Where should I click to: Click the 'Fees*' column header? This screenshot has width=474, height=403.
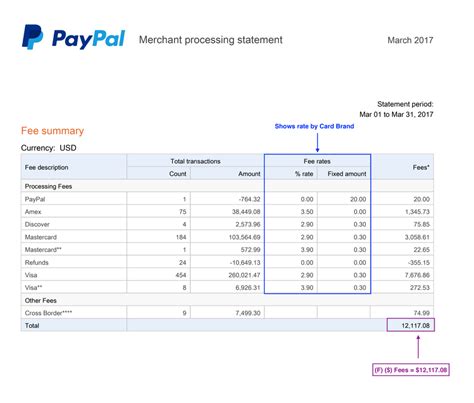click(x=421, y=167)
